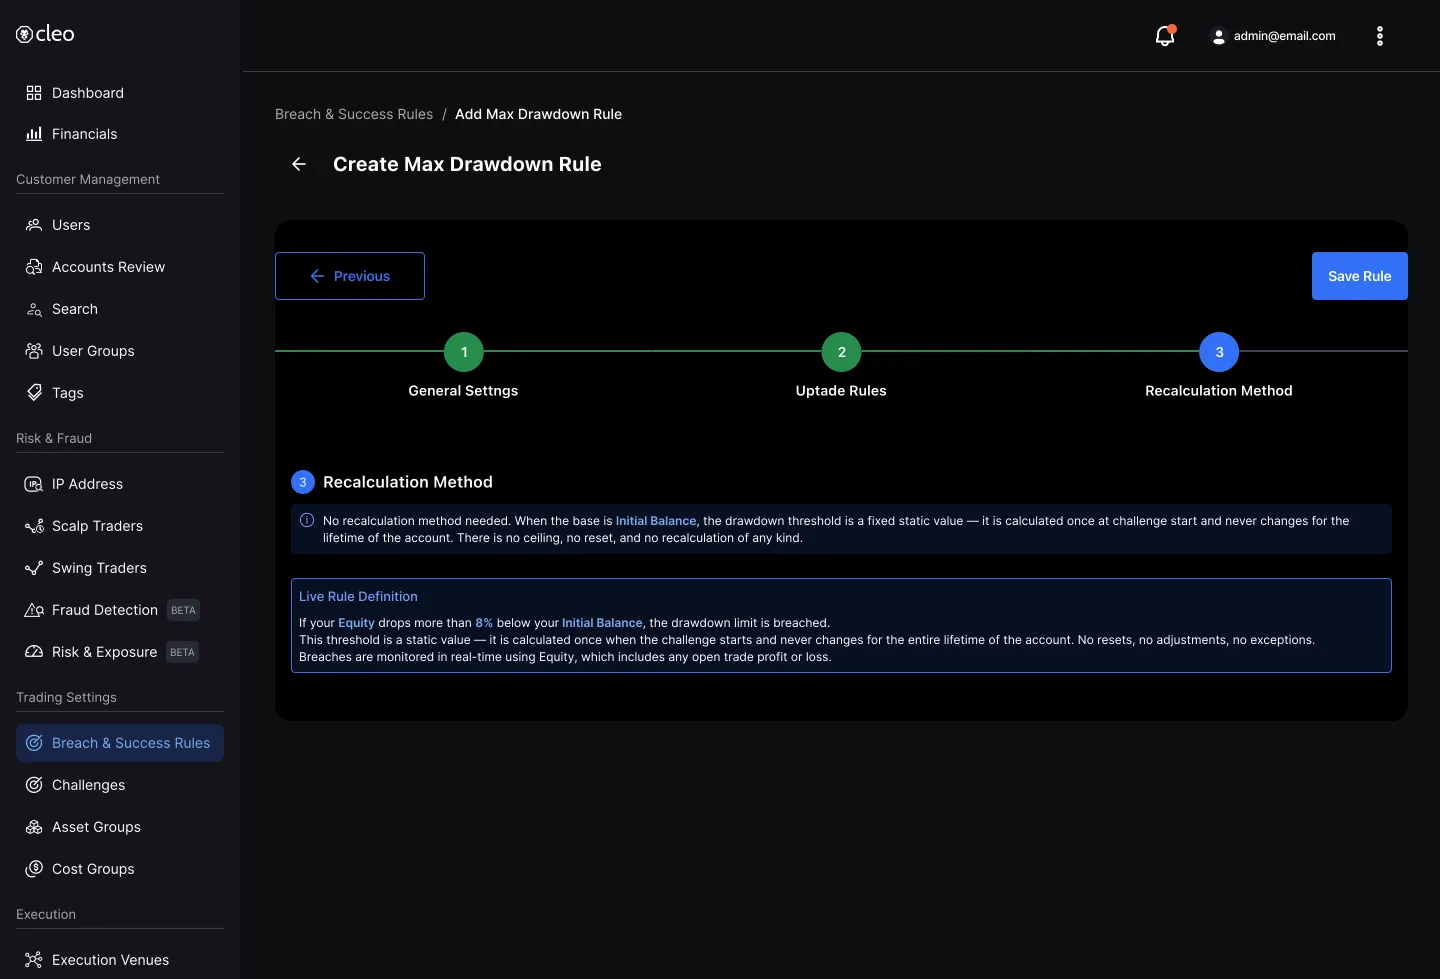This screenshot has width=1440, height=979.
Task: Click the Financials chart icon
Action: pyautogui.click(x=34, y=134)
